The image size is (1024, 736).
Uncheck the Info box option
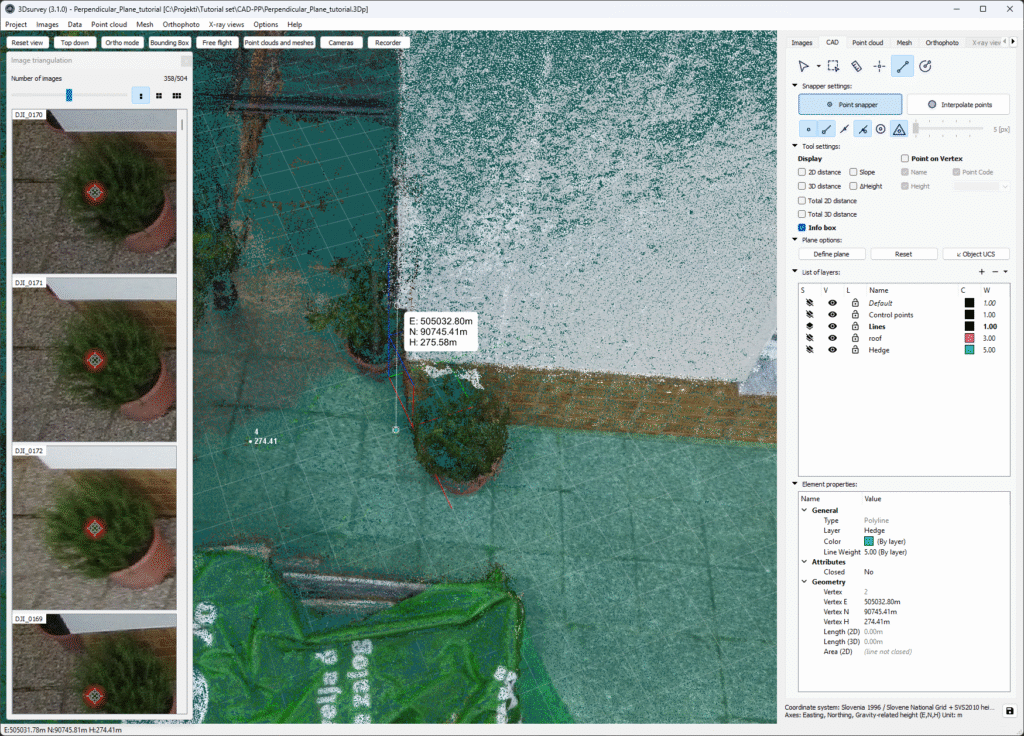pyautogui.click(x=801, y=228)
